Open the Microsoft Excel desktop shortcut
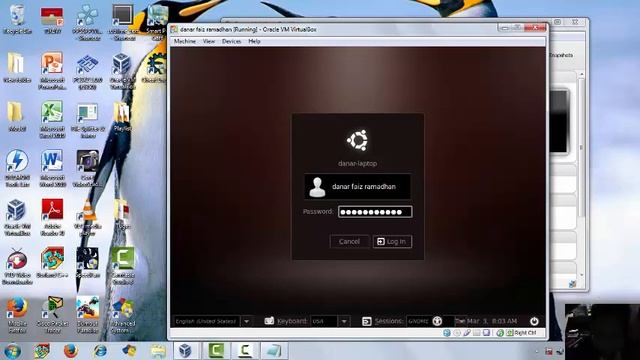This screenshot has height=360, width=640. coord(52,119)
